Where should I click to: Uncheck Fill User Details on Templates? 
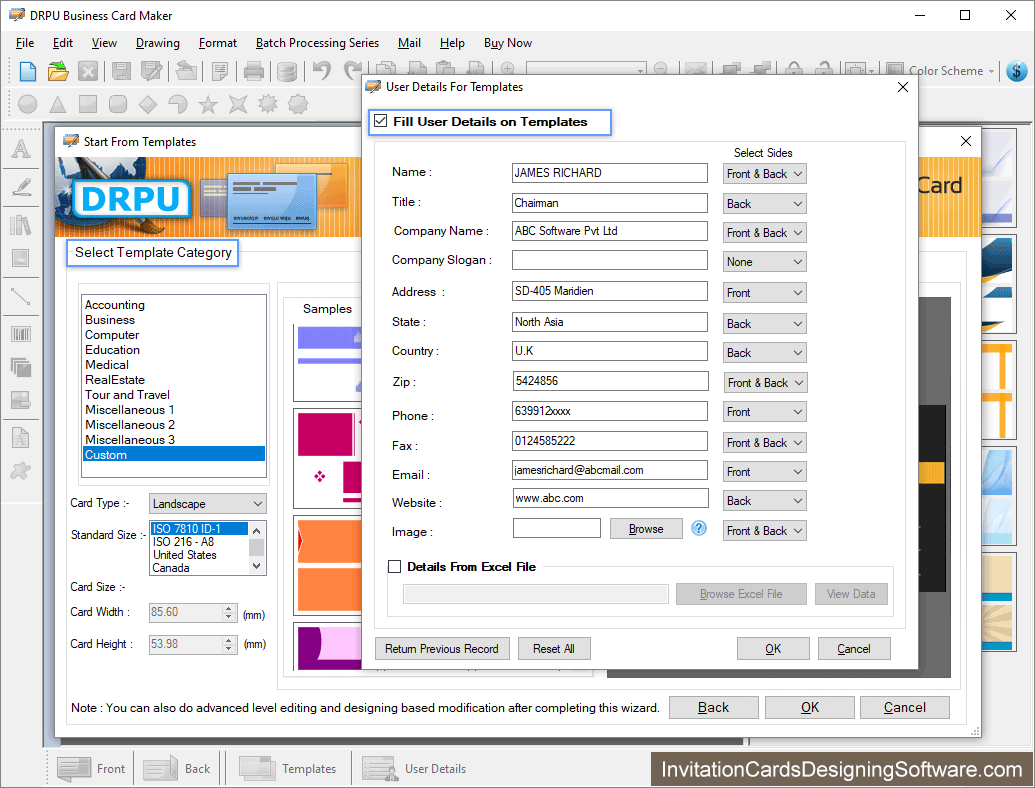(380, 121)
